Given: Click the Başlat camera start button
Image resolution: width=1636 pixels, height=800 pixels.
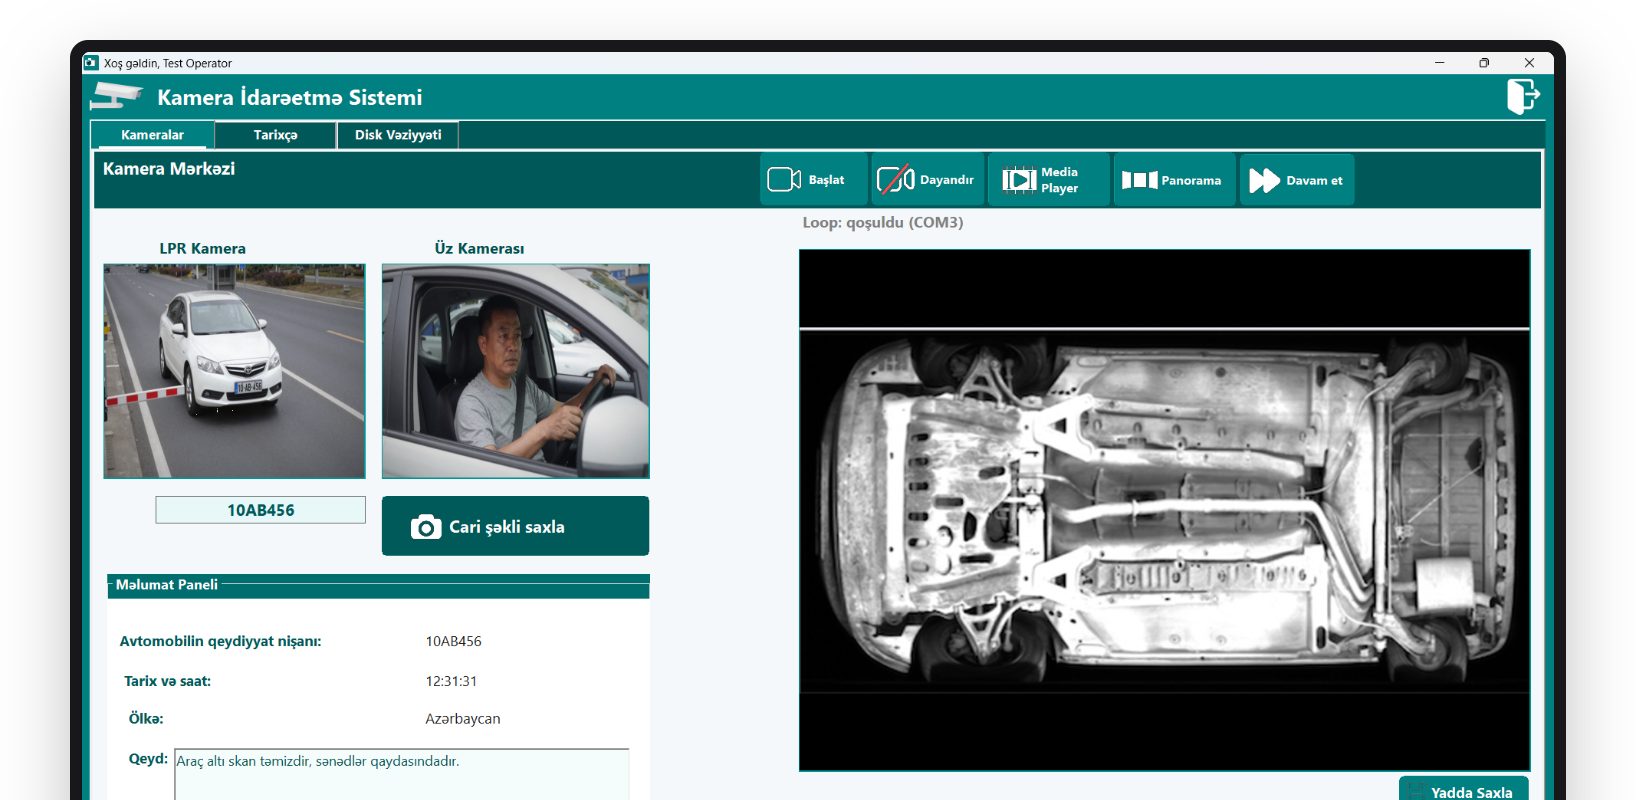Looking at the screenshot, I should click(813, 180).
